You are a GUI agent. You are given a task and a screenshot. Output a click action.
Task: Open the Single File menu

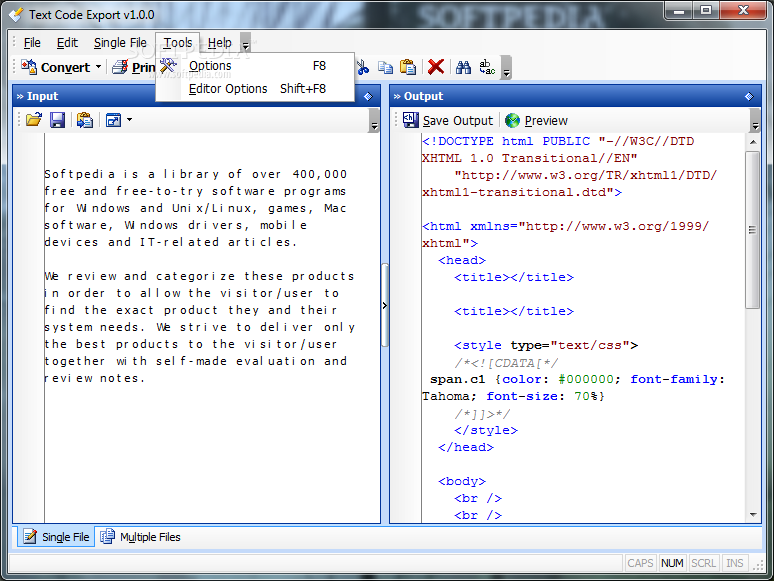[120, 43]
